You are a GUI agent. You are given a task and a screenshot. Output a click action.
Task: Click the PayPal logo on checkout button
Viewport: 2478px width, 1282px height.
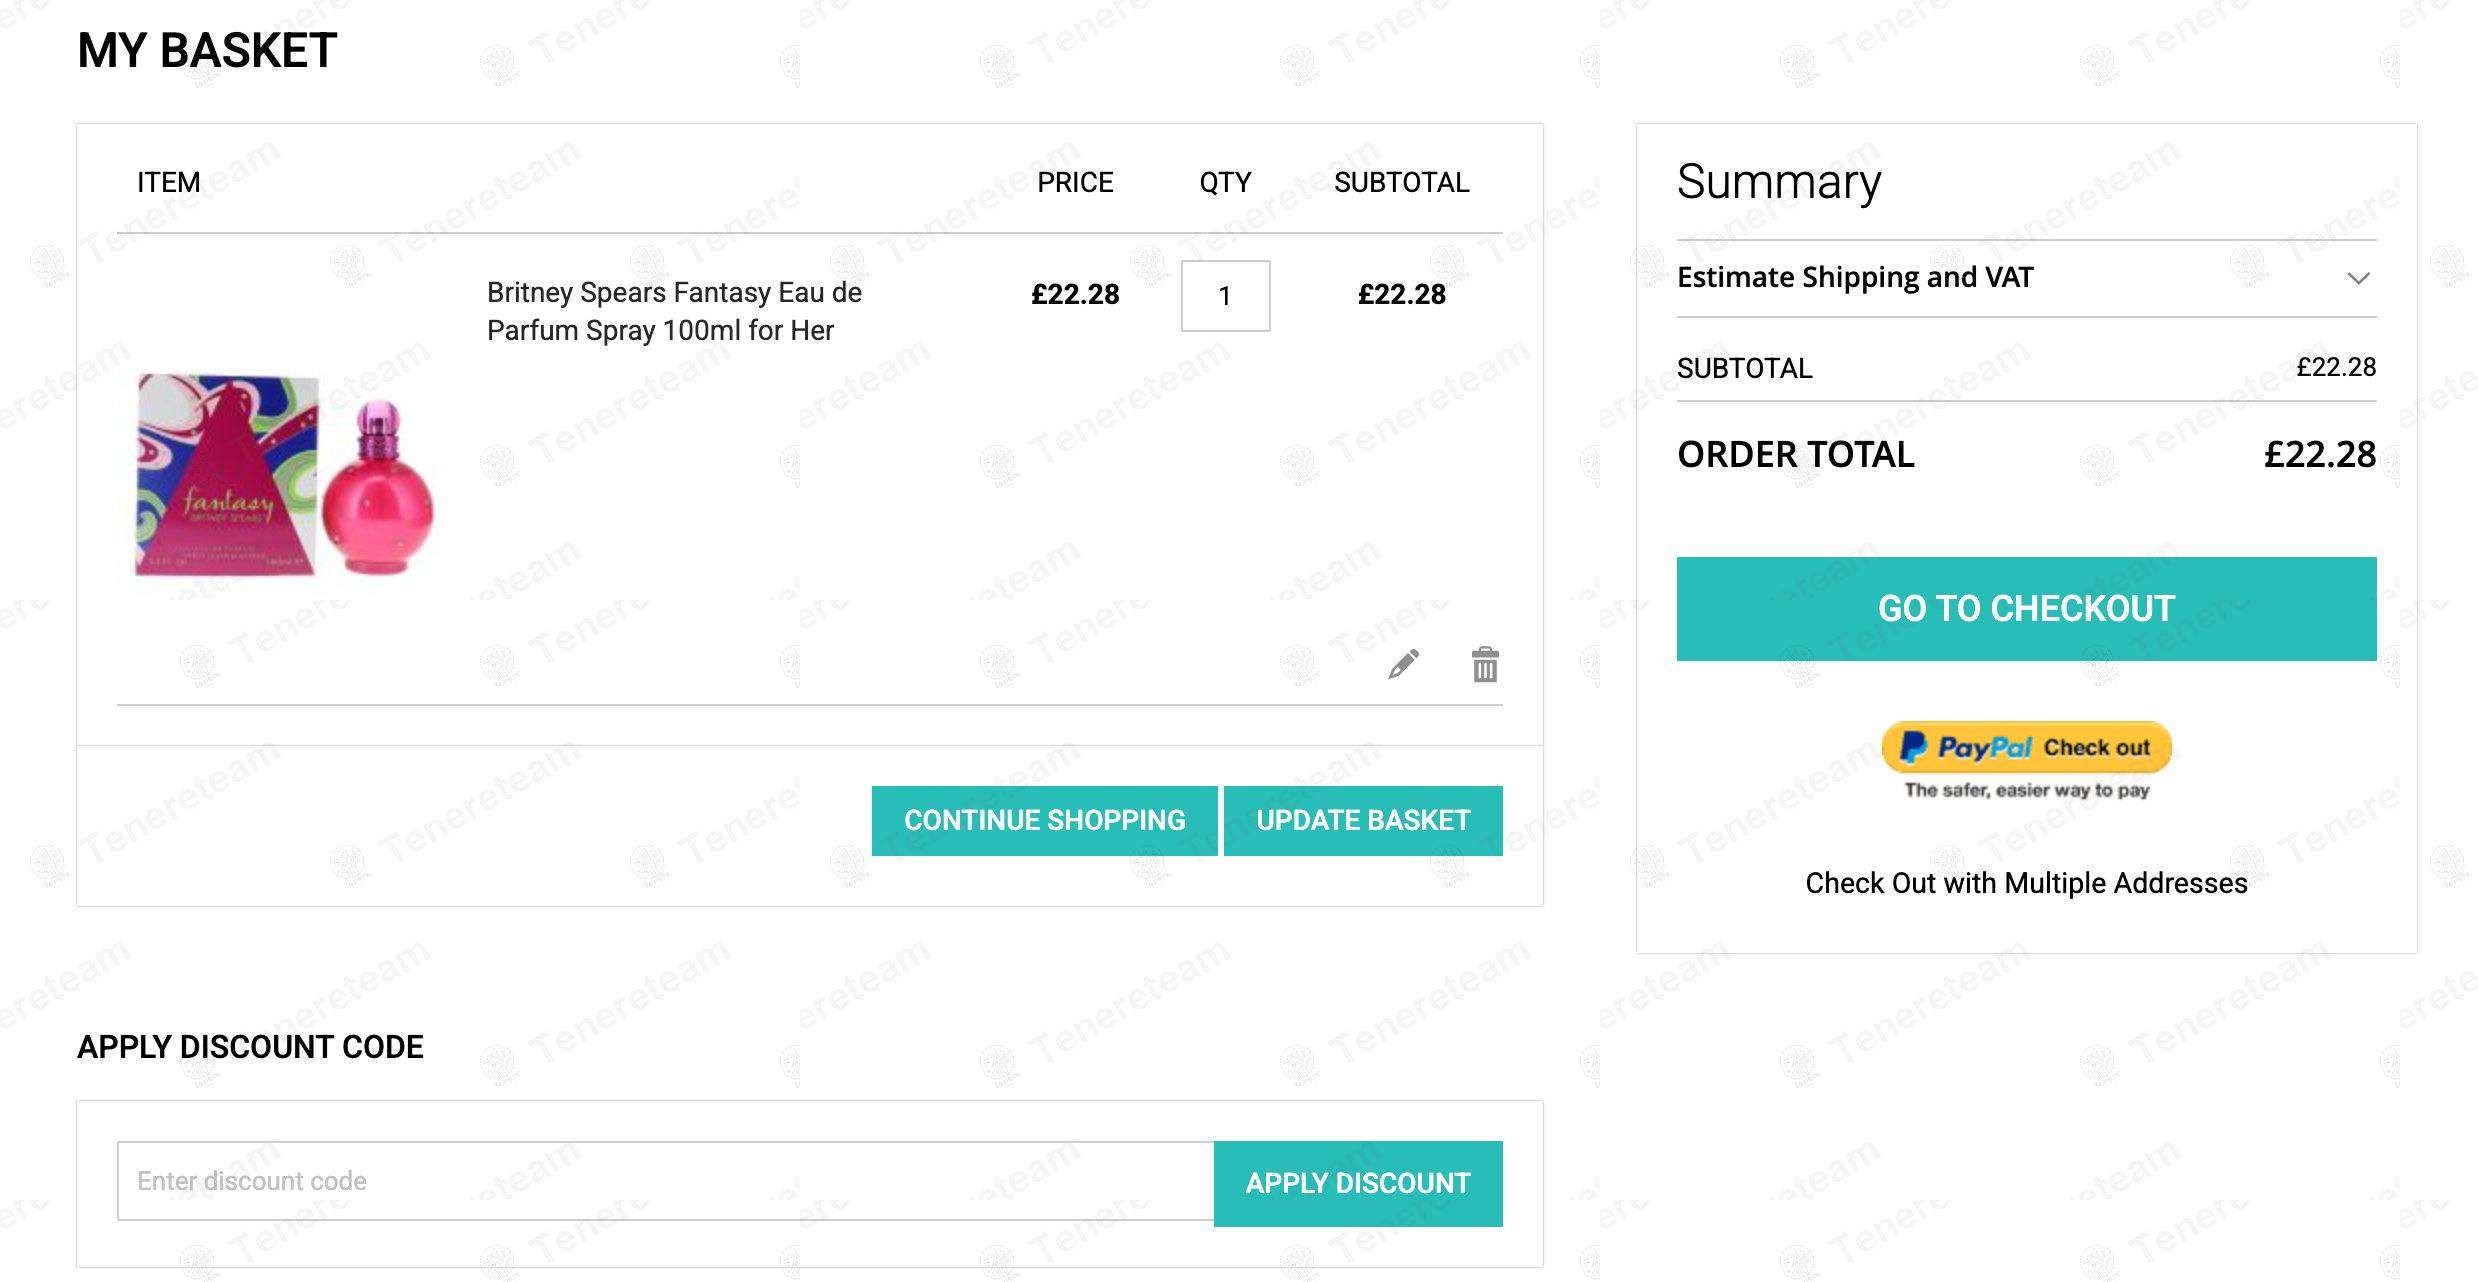(x=1966, y=747)
